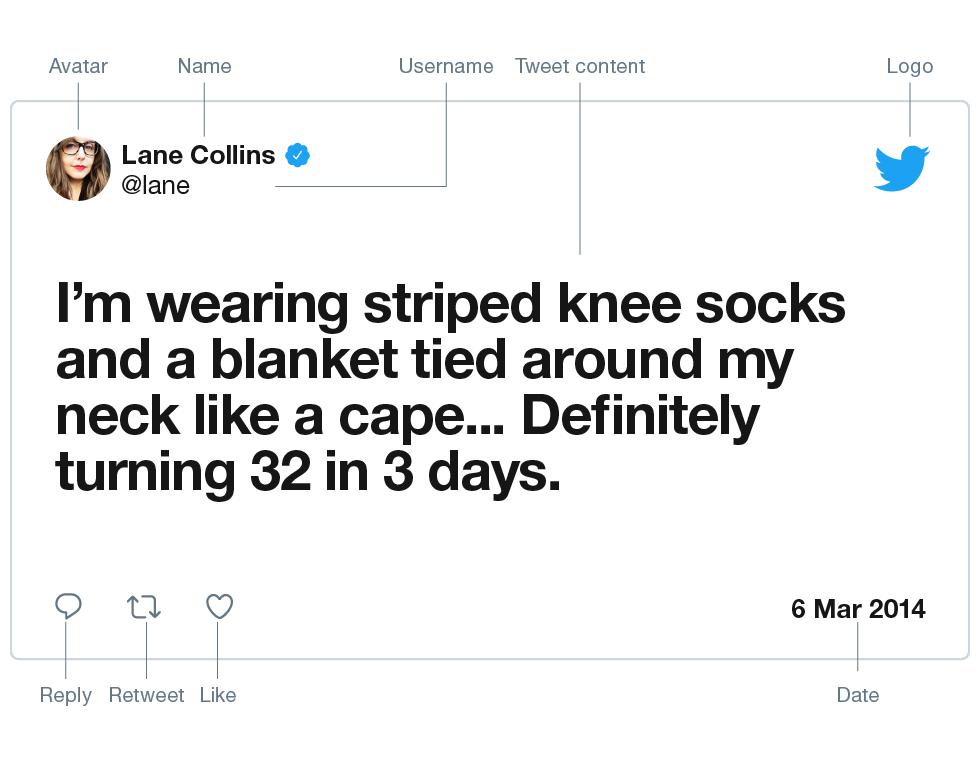Screen dimensions: 980x761
Task: Click the Like annotation label below the card
Action: [x=218, y=695]
